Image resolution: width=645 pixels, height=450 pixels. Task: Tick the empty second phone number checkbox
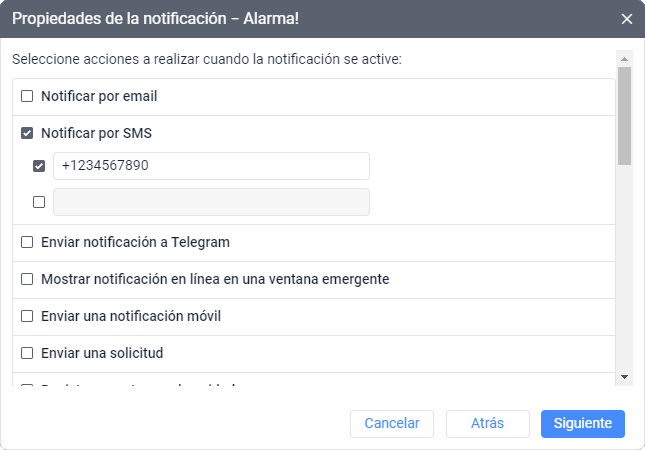click(x=39, y=202)
